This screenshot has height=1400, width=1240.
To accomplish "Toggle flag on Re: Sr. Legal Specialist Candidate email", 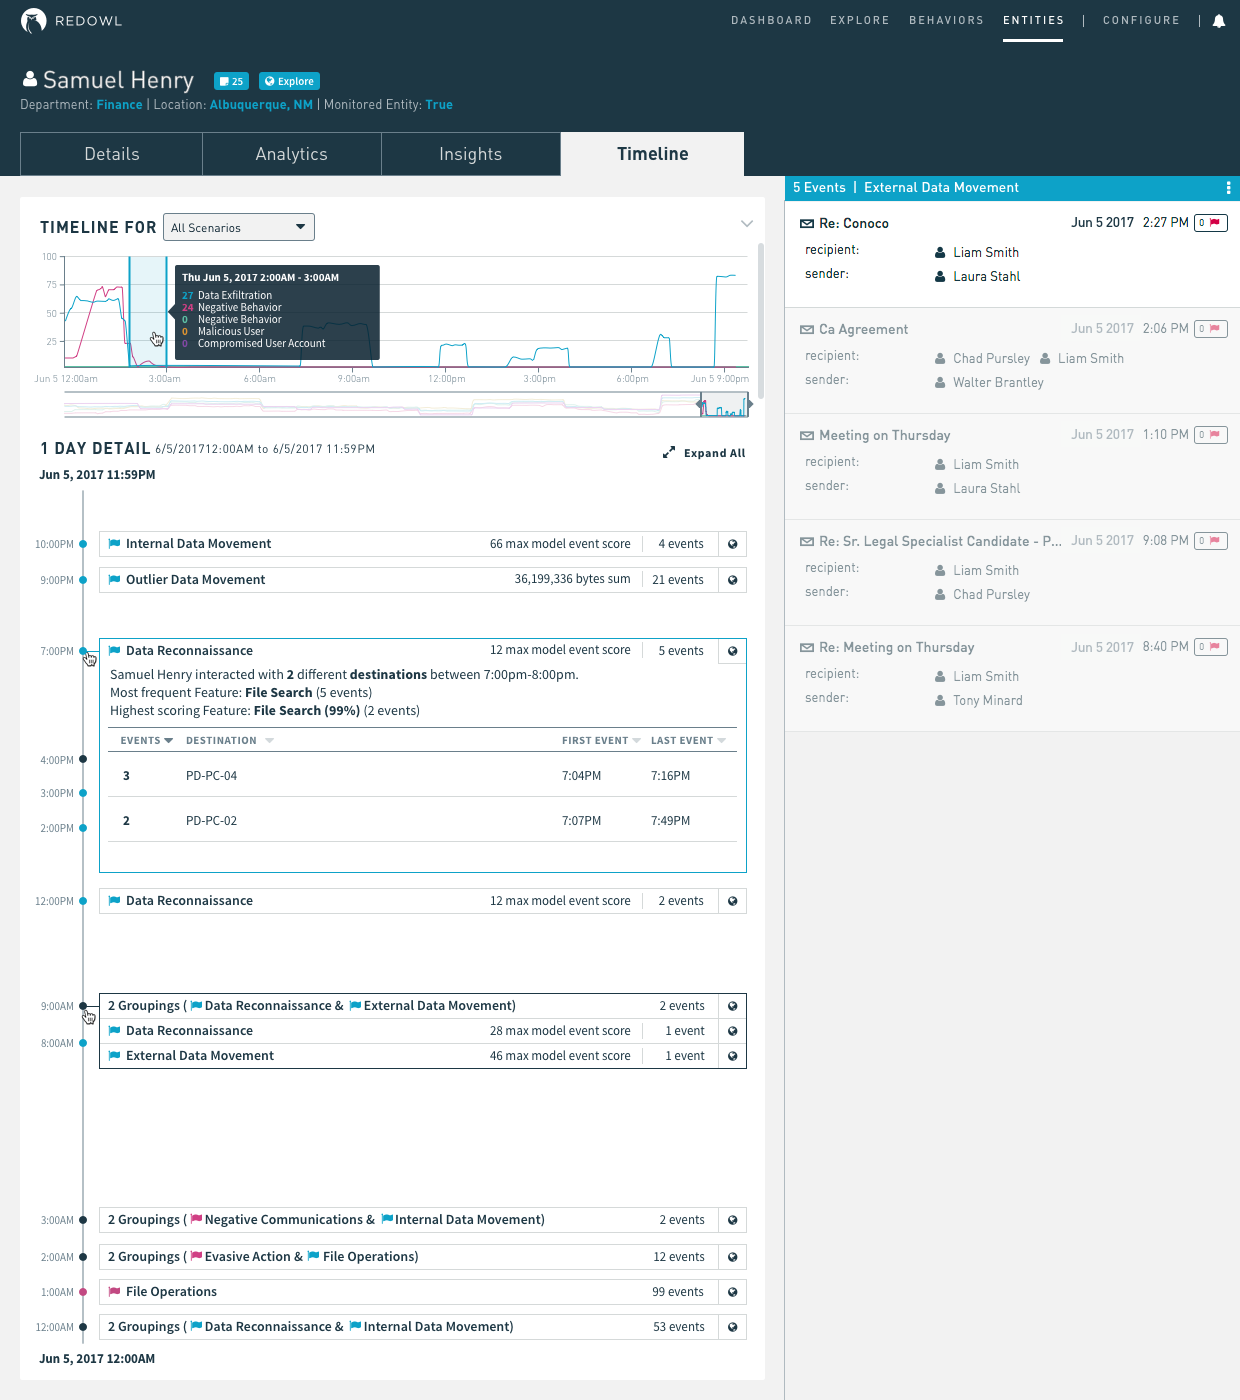I will (x=1211, y=541).
